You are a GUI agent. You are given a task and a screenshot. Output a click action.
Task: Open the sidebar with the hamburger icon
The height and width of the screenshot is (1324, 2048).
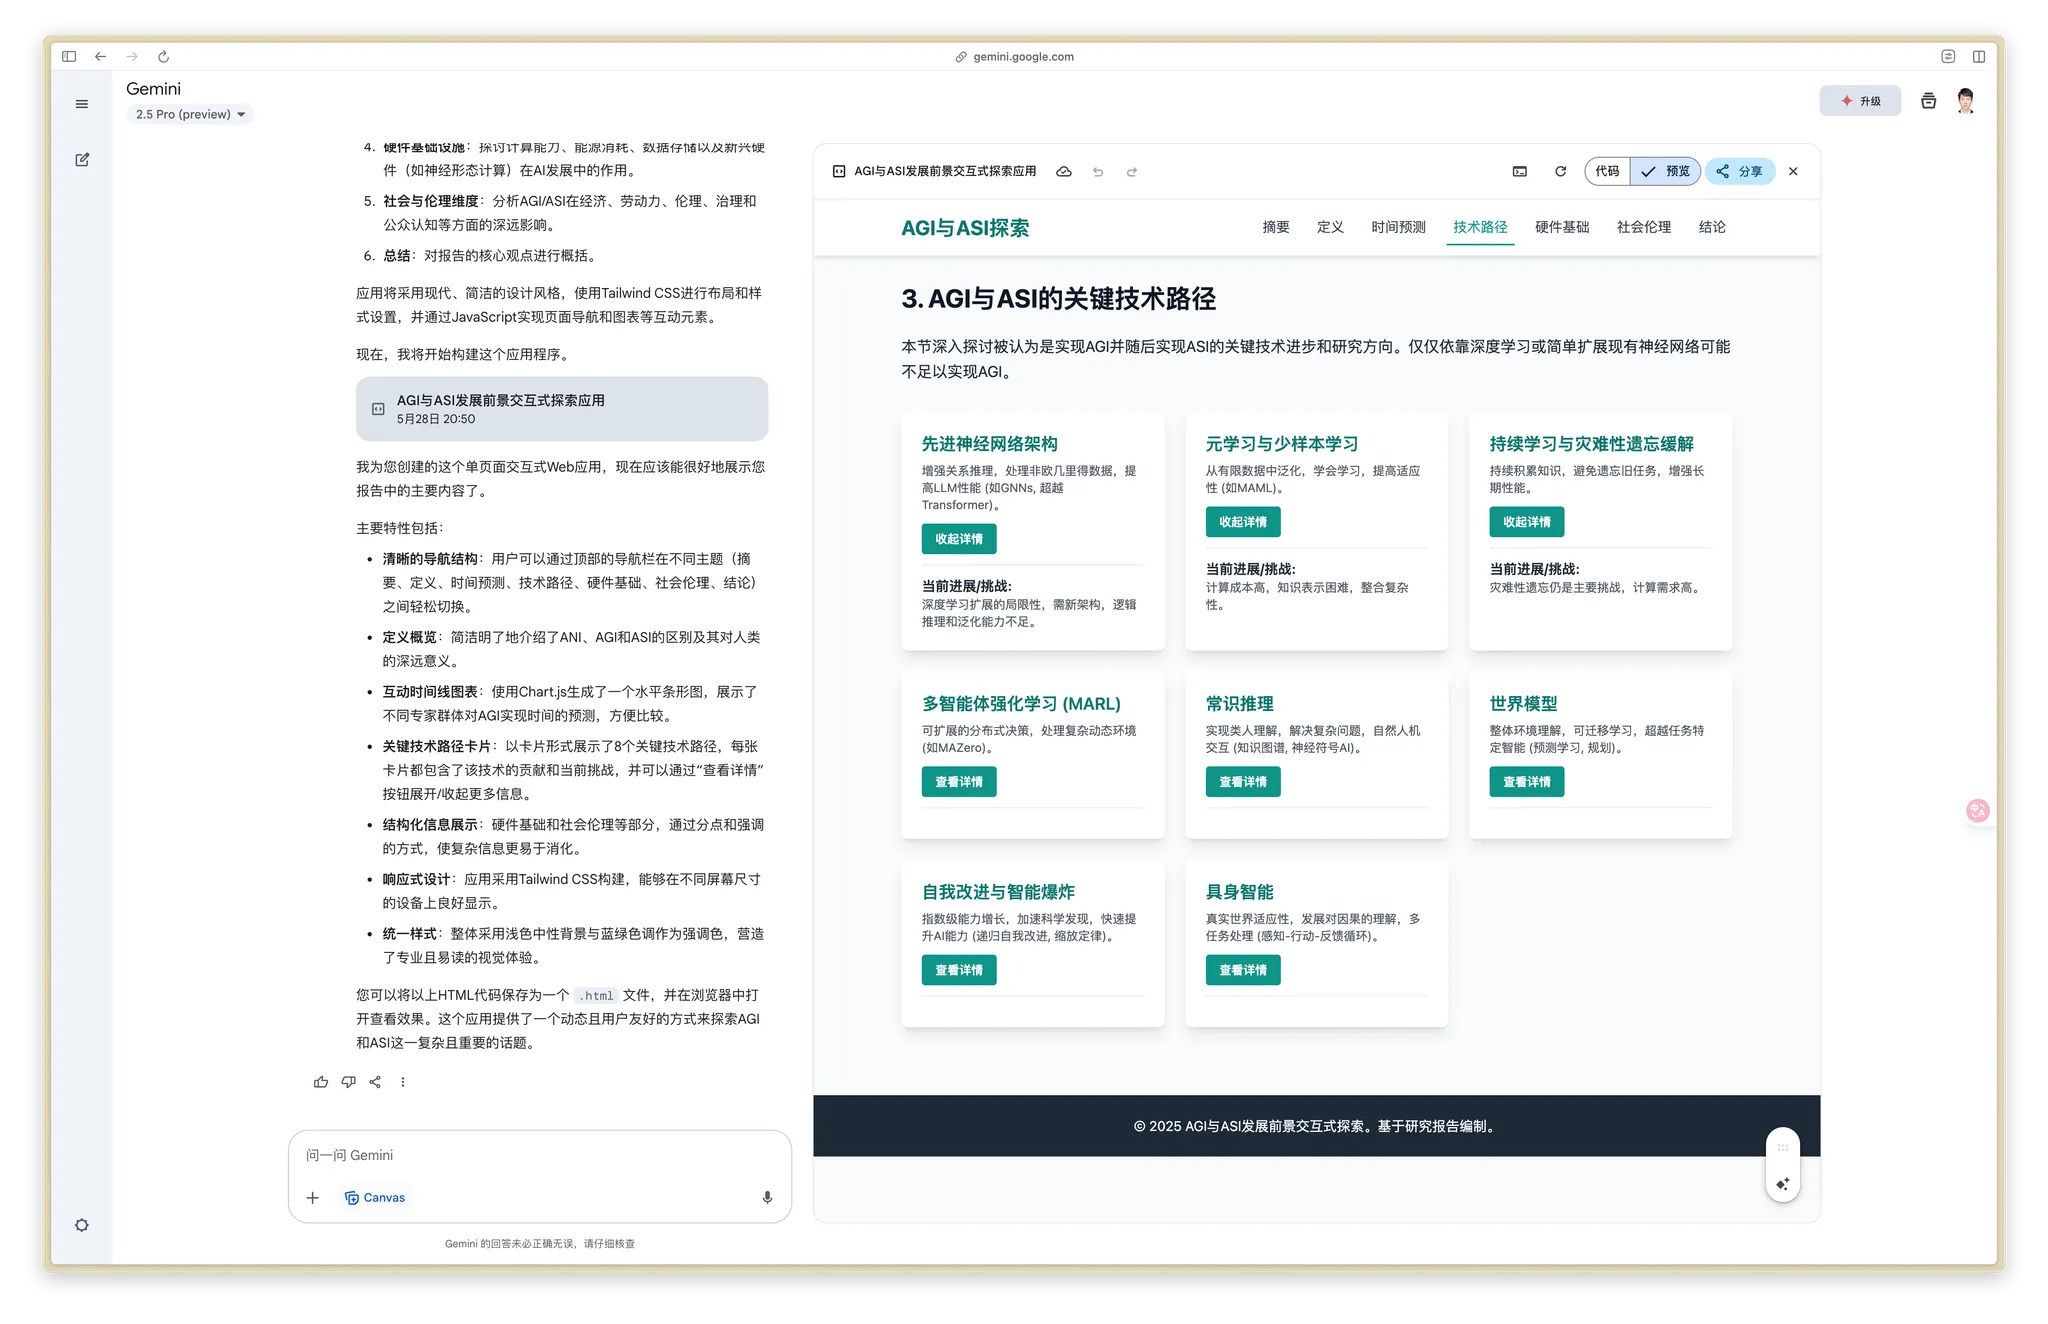[x=82, y=103]
